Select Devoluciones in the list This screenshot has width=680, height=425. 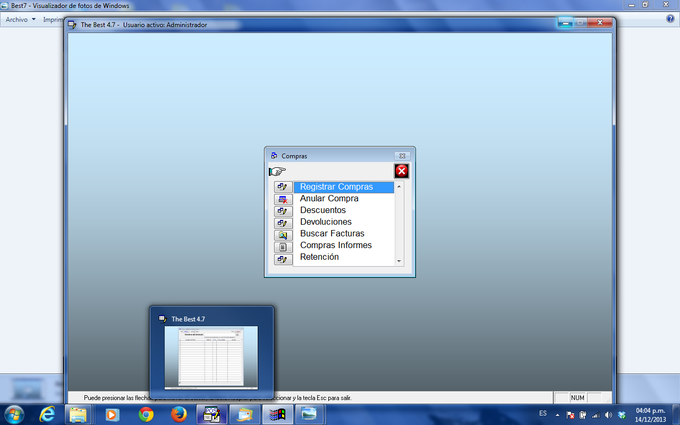[344, 222]
